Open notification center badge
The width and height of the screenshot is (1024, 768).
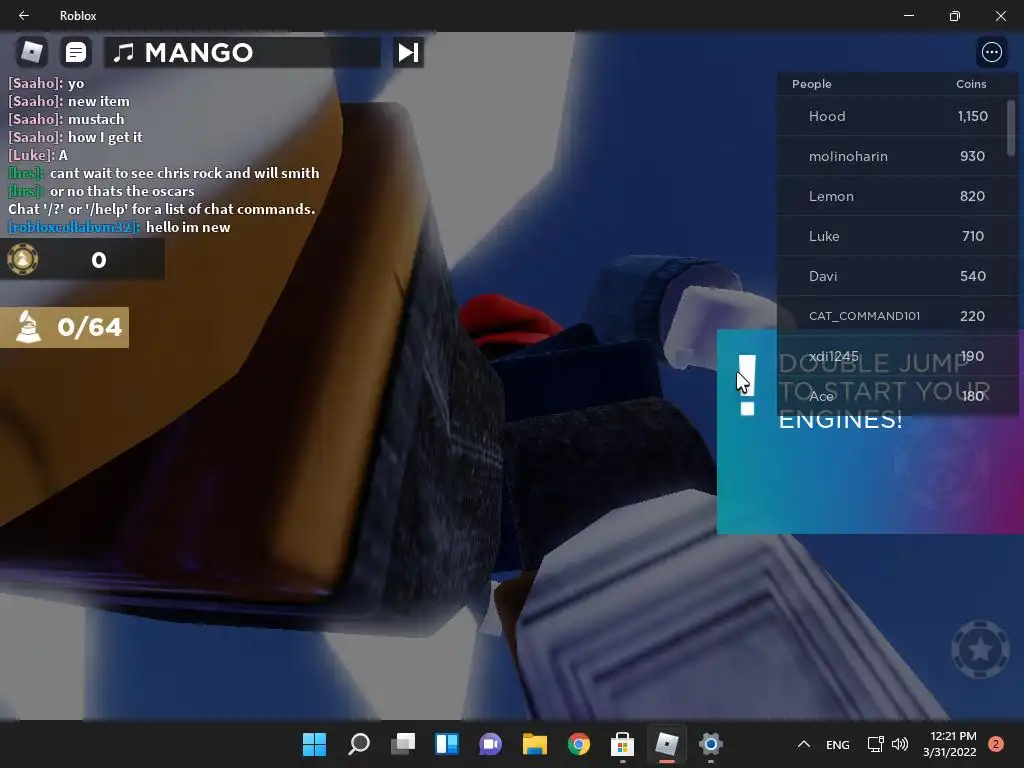point(996,744)
